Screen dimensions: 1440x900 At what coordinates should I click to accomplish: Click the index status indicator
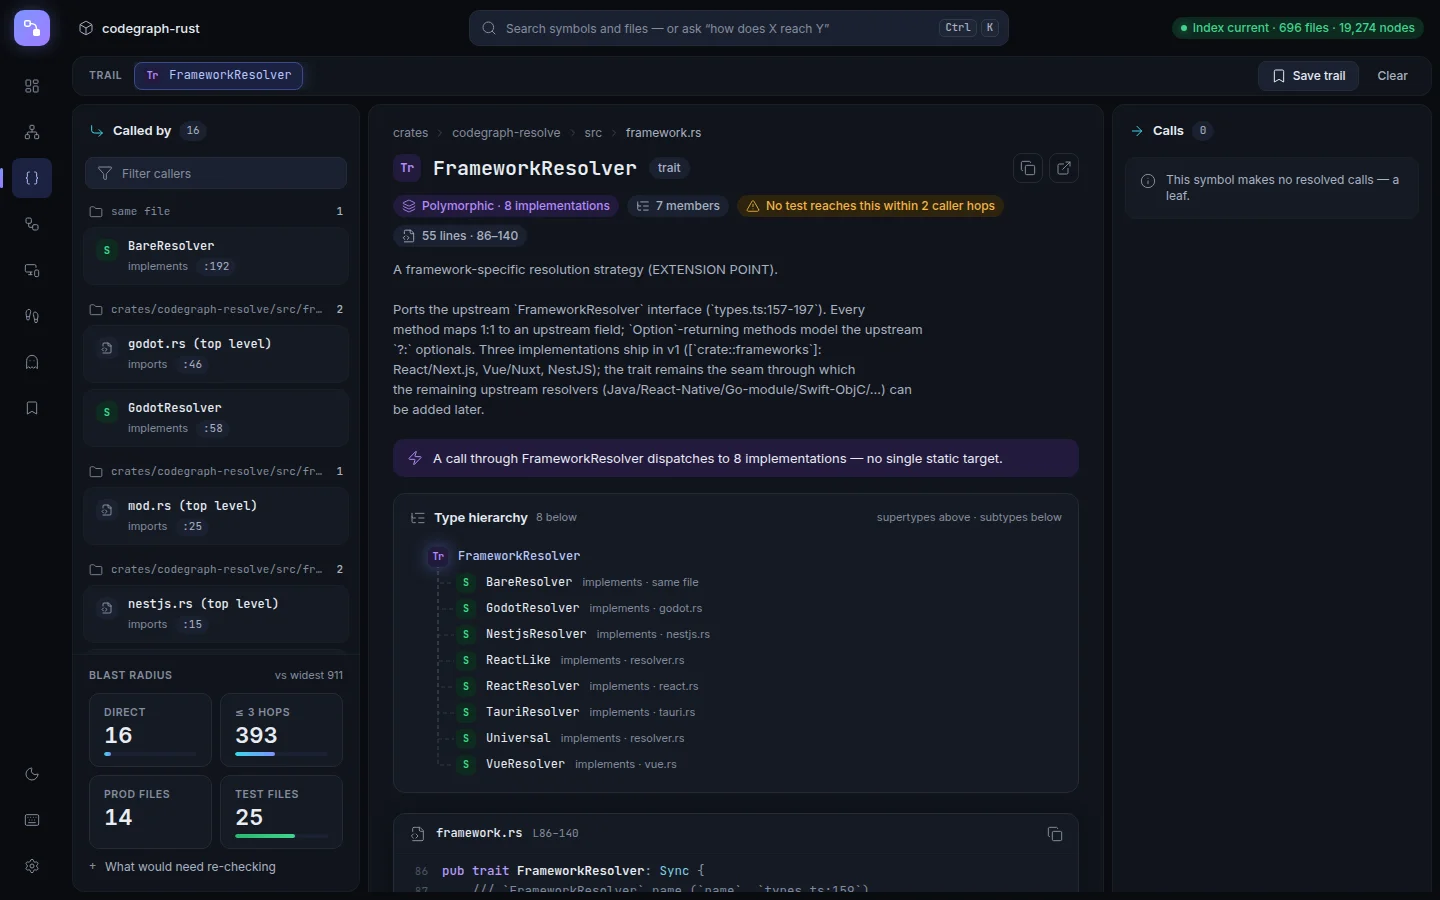(1298, 28)
